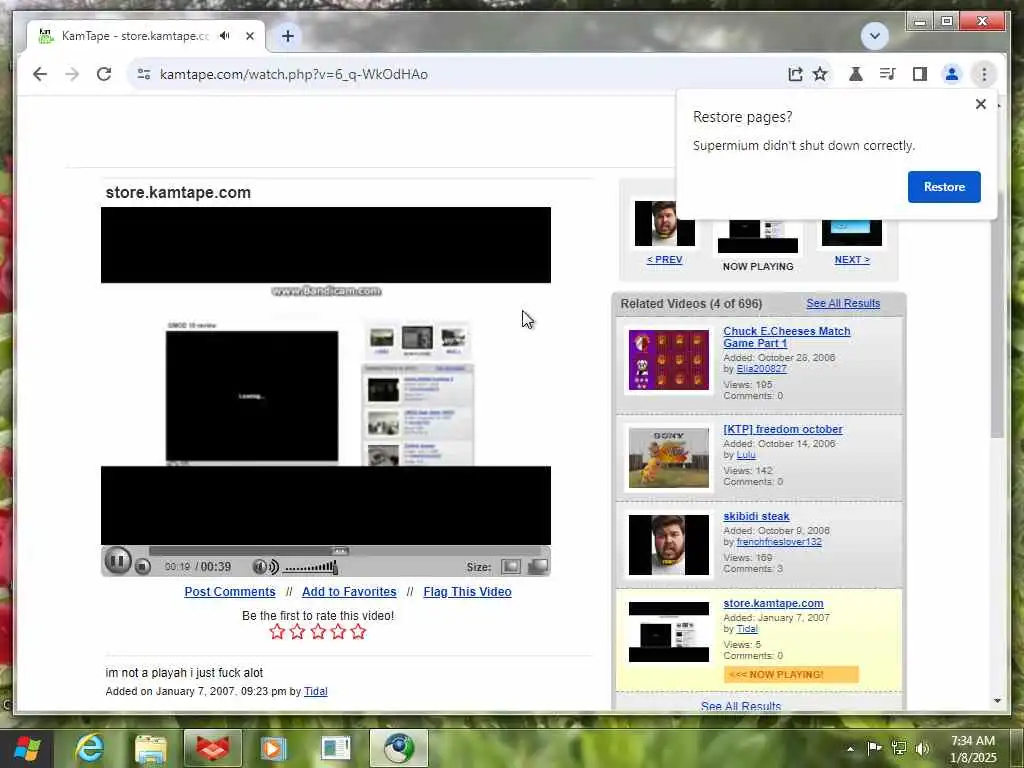1024x768 pixels.
Task: Switch player to normal size icon
Action: [511, 566]
